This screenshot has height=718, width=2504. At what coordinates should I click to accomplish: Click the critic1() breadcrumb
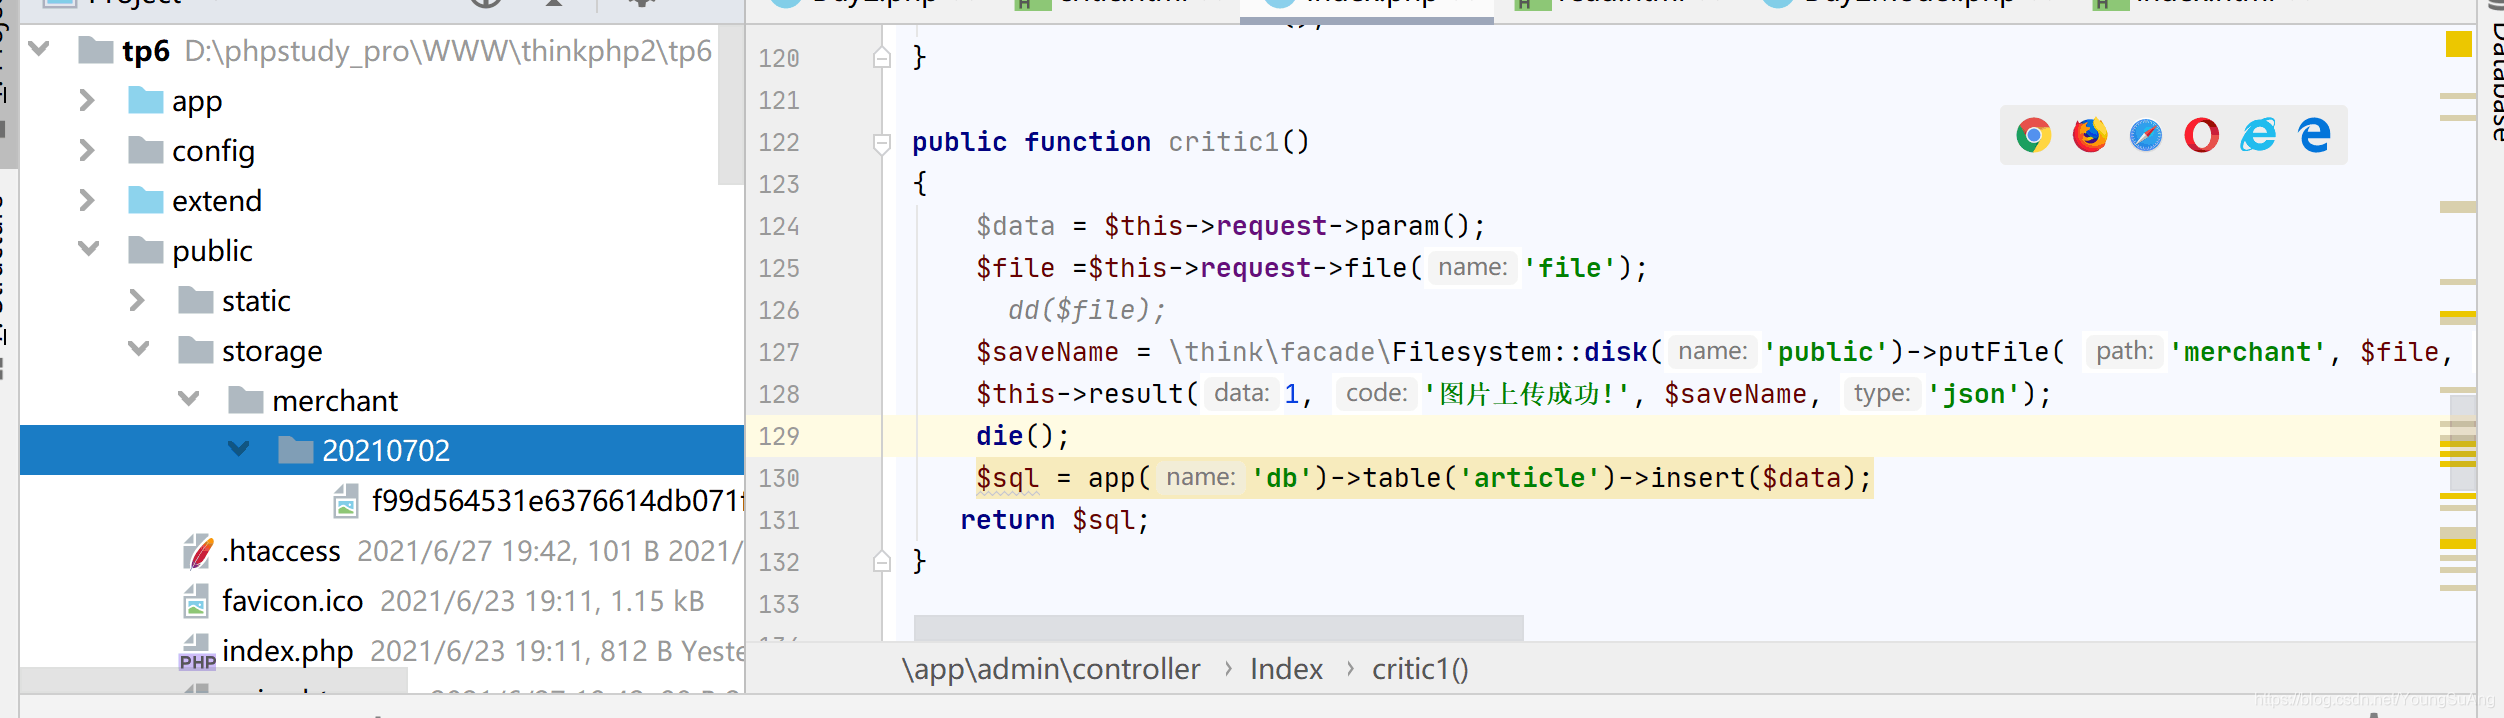[1420, 669]
